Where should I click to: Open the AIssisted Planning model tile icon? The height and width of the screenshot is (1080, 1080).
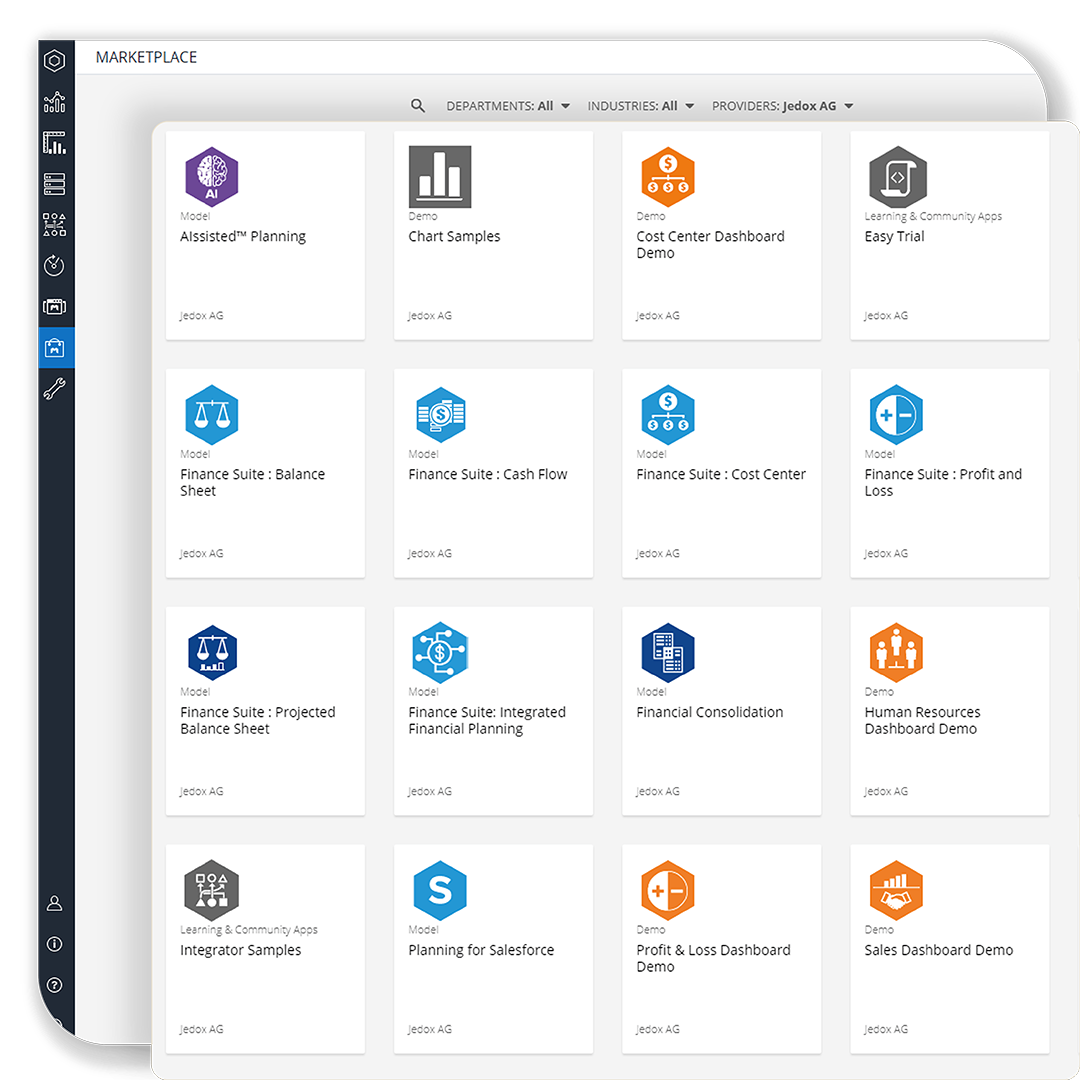coord(211,176)
